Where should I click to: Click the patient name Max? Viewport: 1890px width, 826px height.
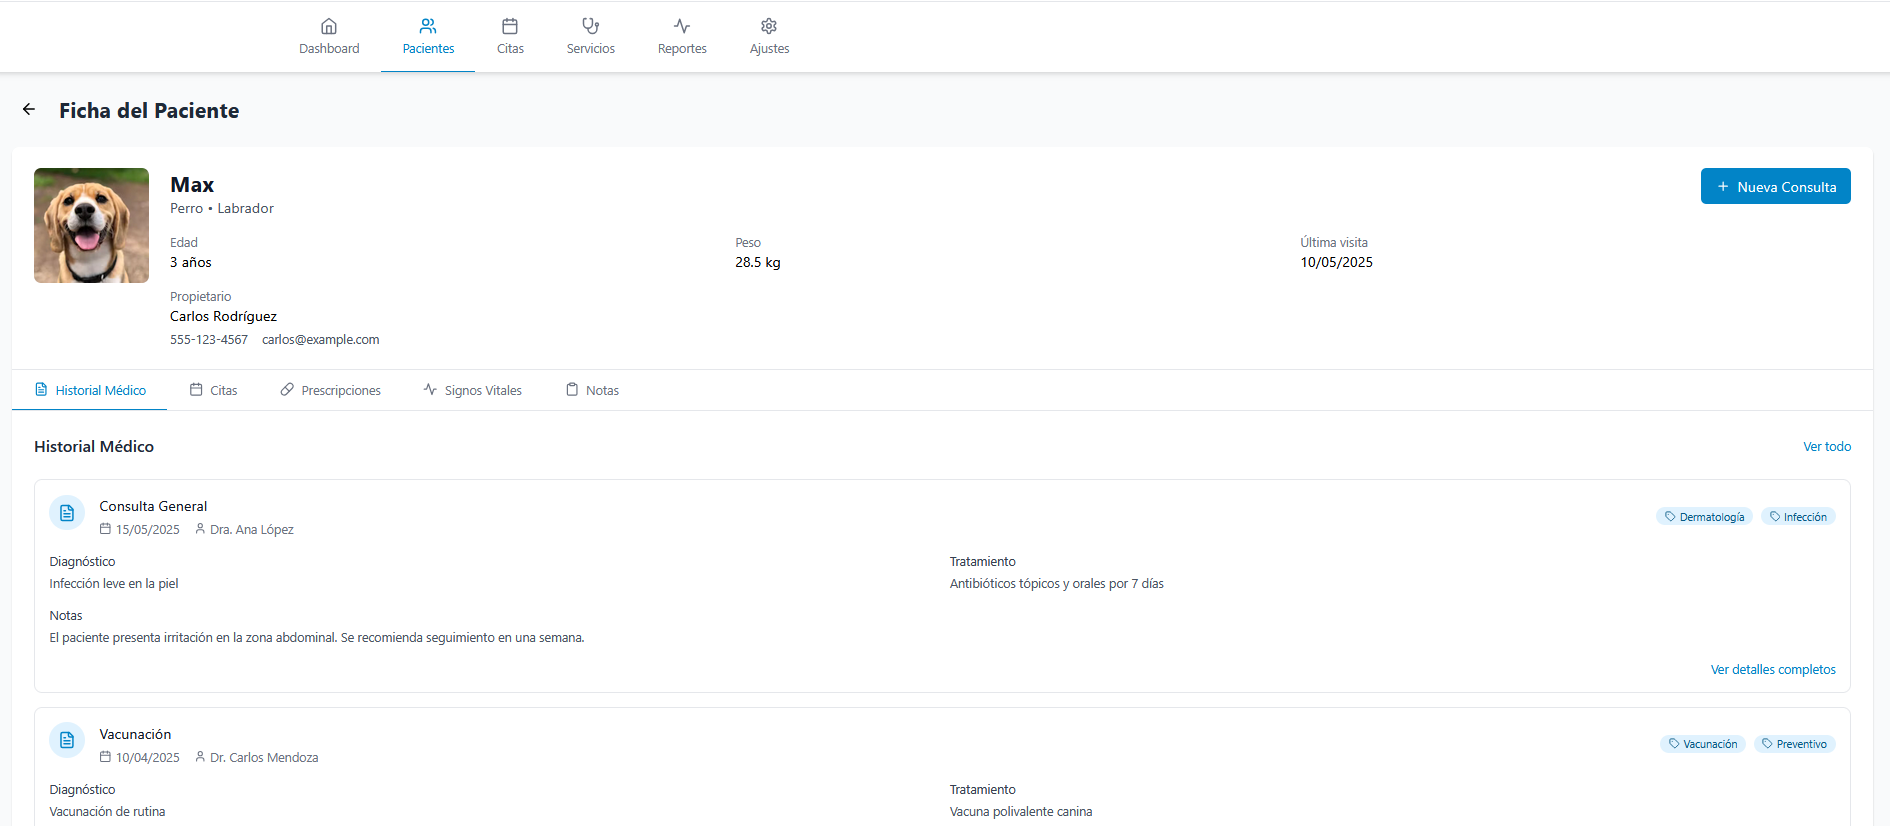click(x=192, y=185)
